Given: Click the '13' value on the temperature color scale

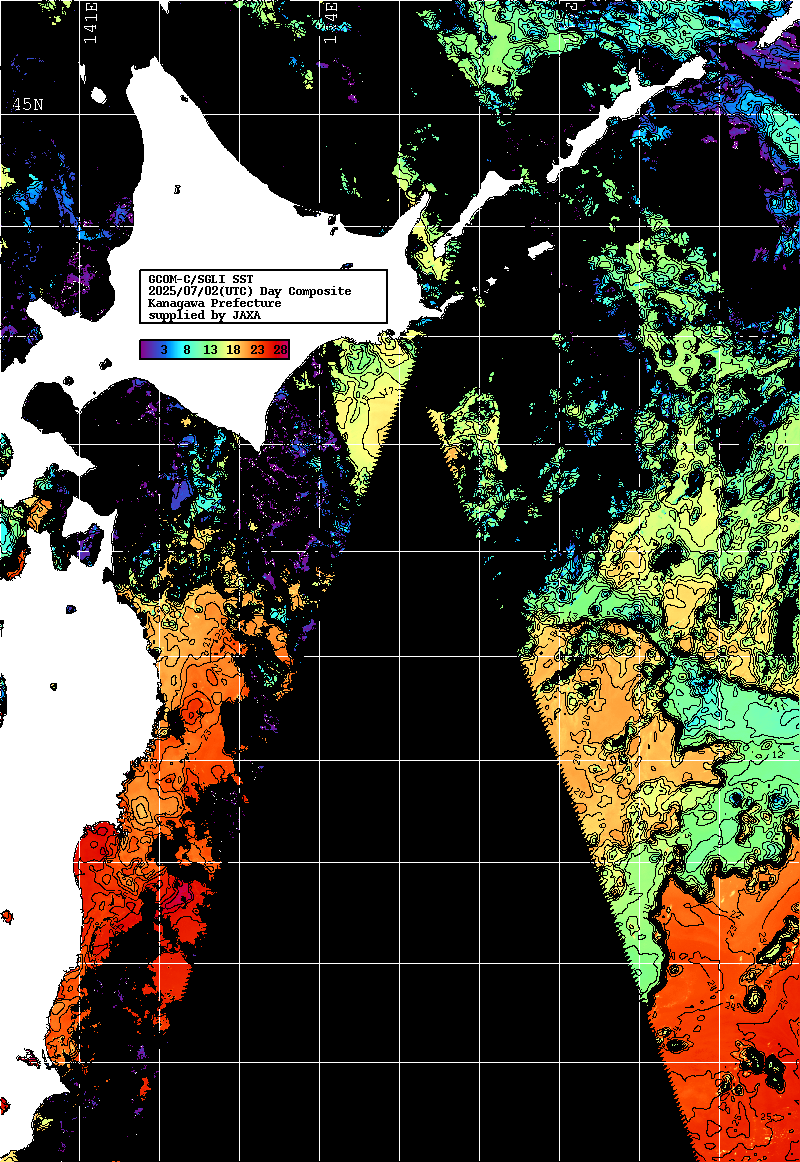Looking at the screenshot, I should 210,350.
